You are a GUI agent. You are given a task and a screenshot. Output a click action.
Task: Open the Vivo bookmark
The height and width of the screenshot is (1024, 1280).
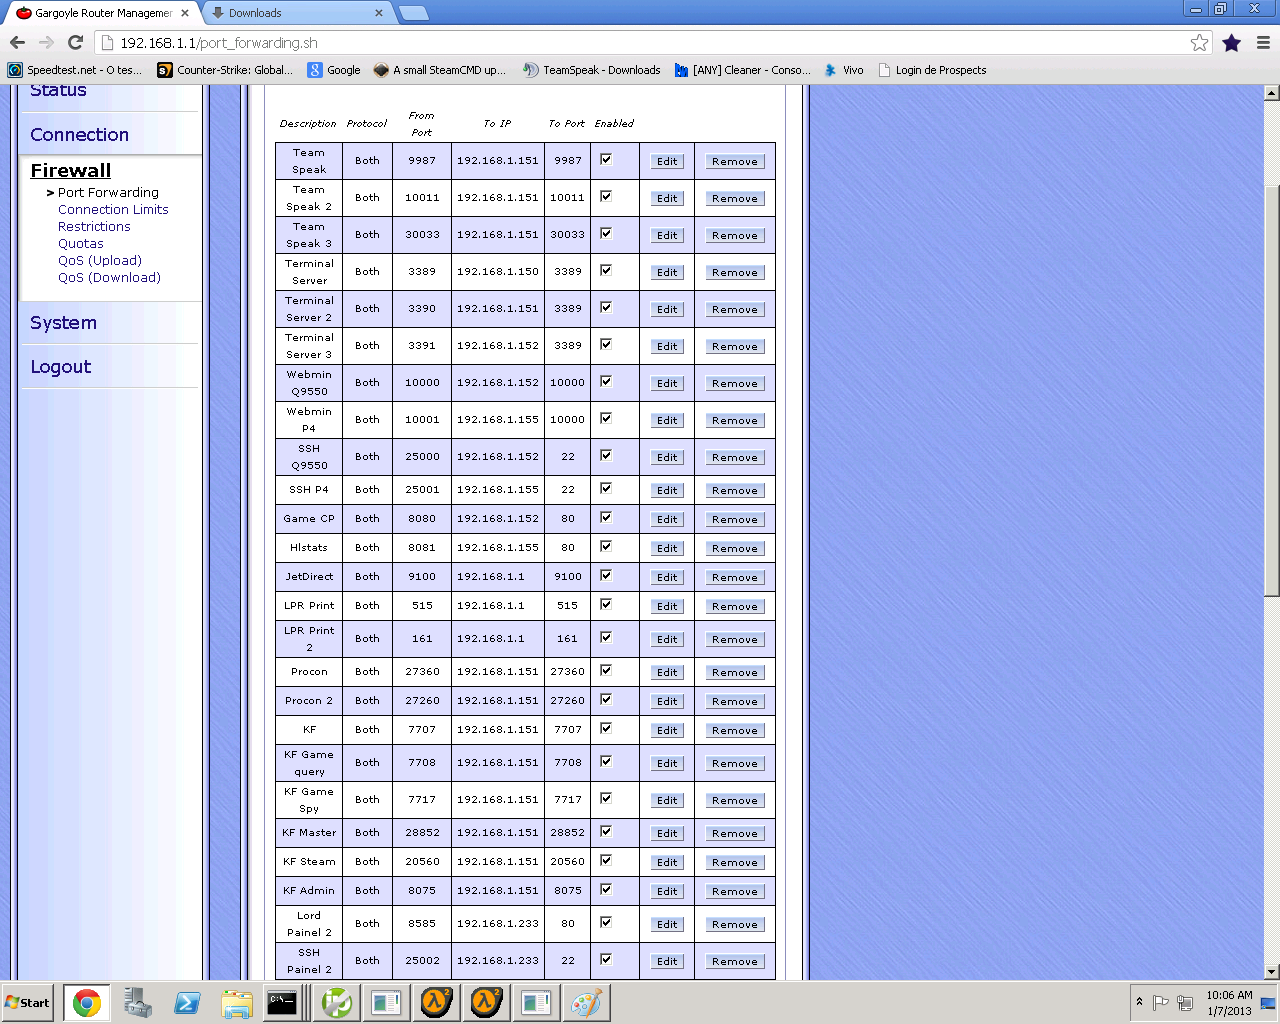point(843,70)
